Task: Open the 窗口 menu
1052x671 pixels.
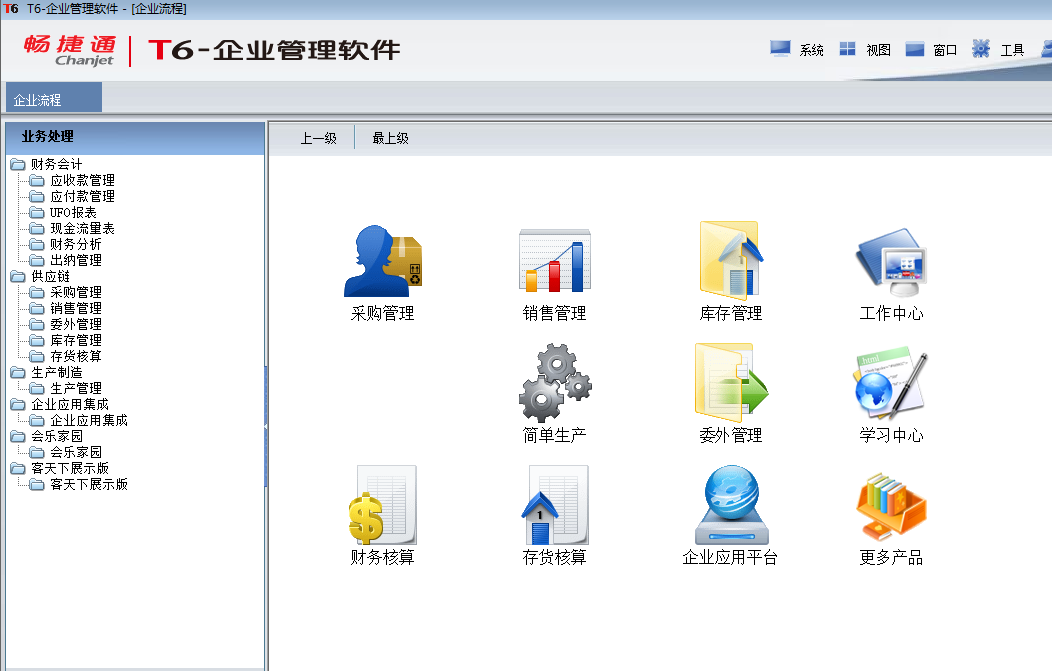Action: 931,50
